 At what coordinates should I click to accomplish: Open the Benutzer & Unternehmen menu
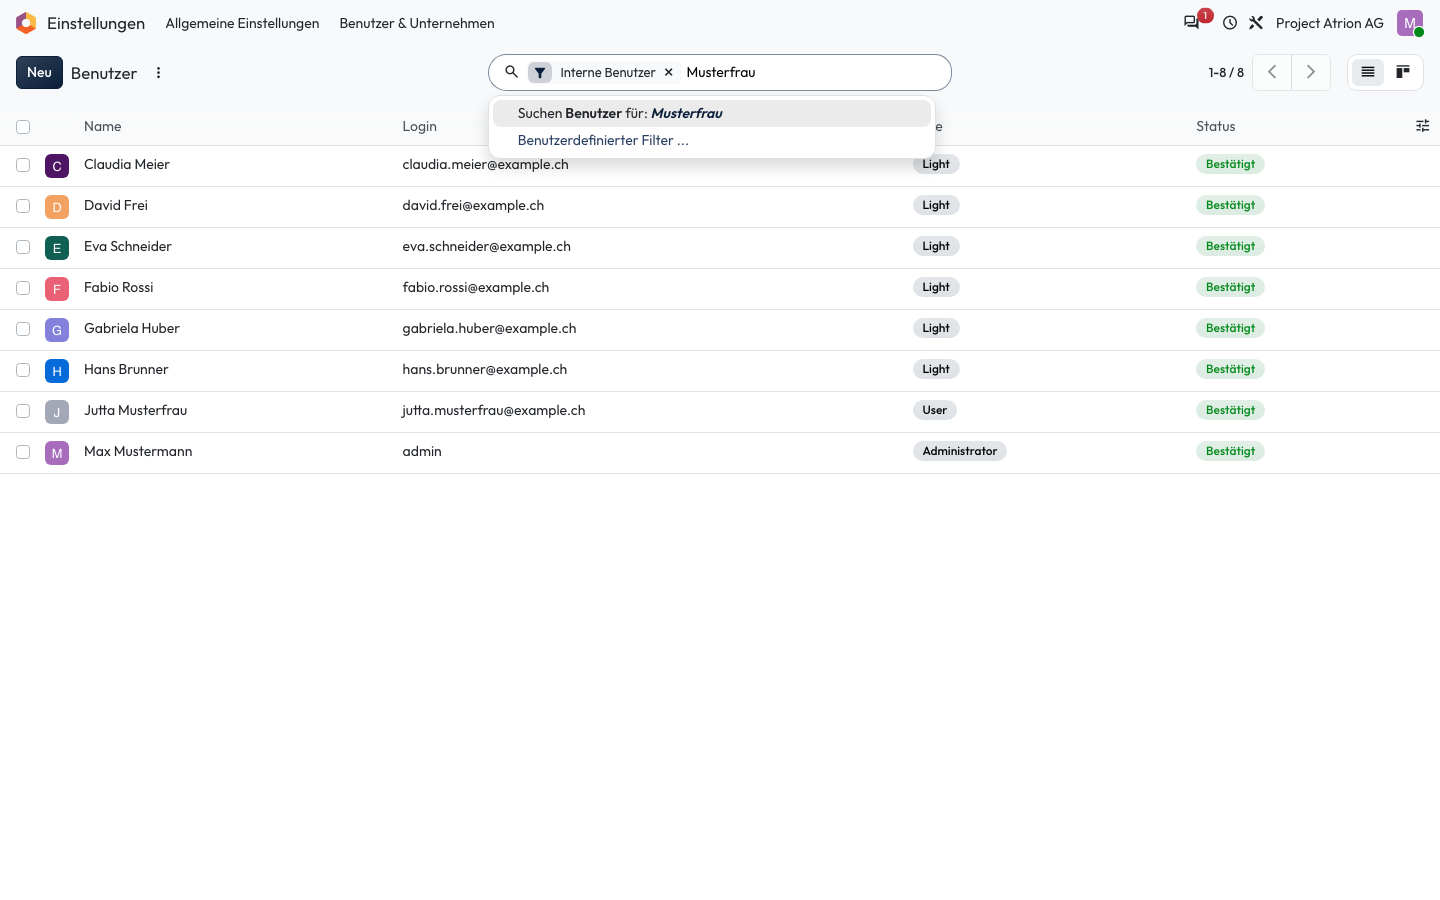[x=417, y=23]
